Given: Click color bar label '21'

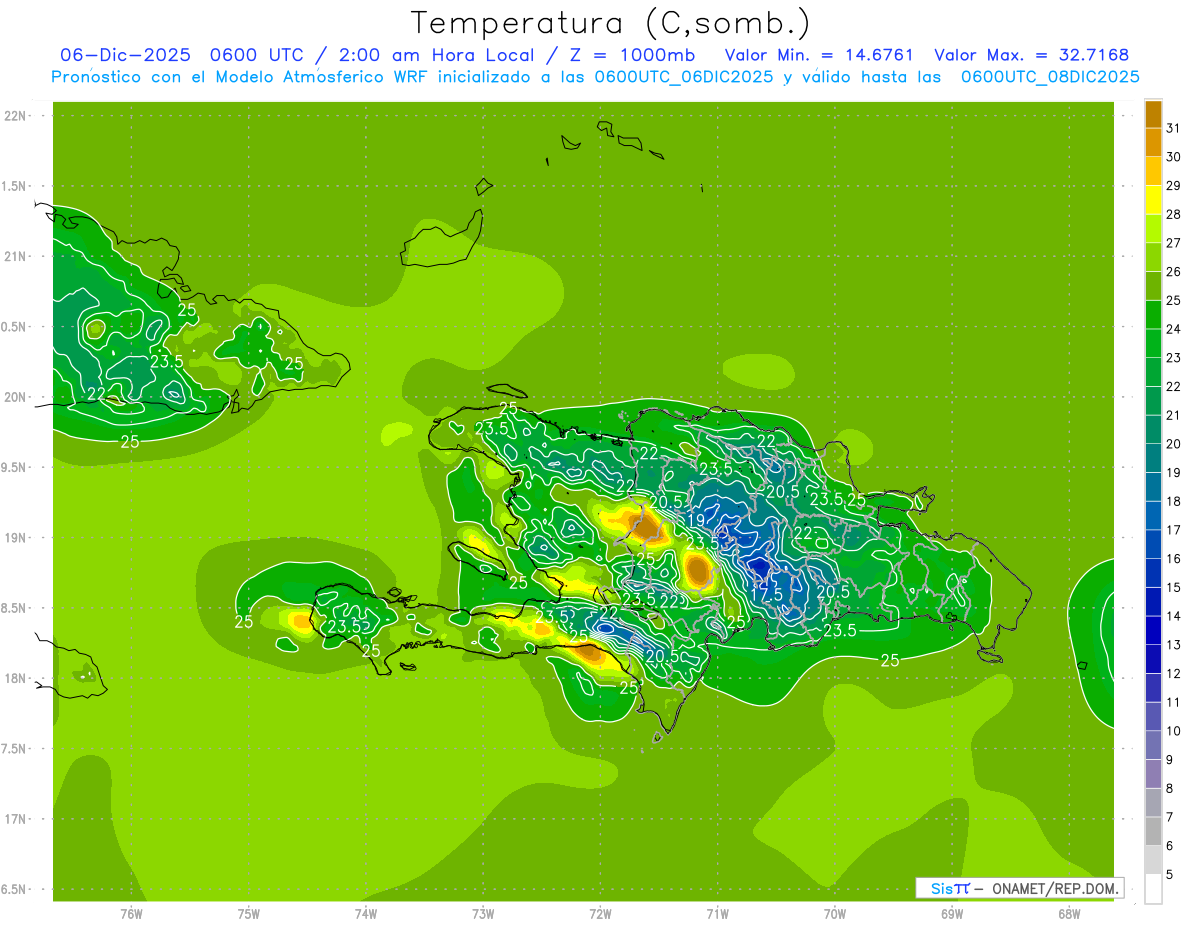Looking at the screenshot, I should [1173, 415].
